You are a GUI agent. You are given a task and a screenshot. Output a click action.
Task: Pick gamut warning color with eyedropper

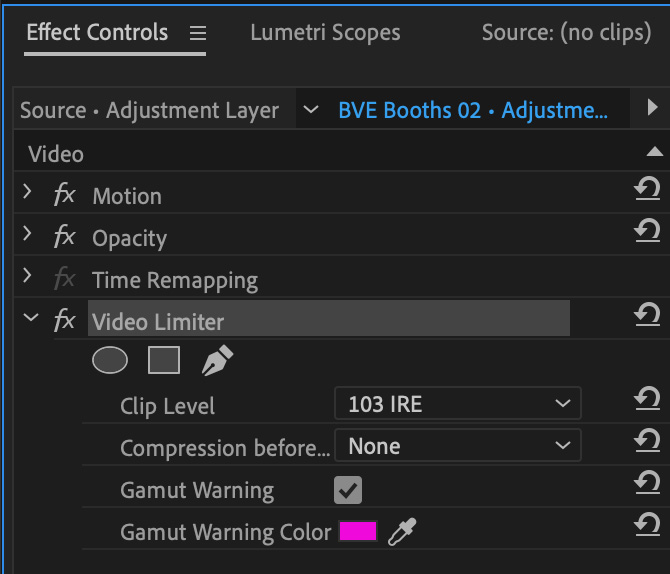click(x=402, y=532)
